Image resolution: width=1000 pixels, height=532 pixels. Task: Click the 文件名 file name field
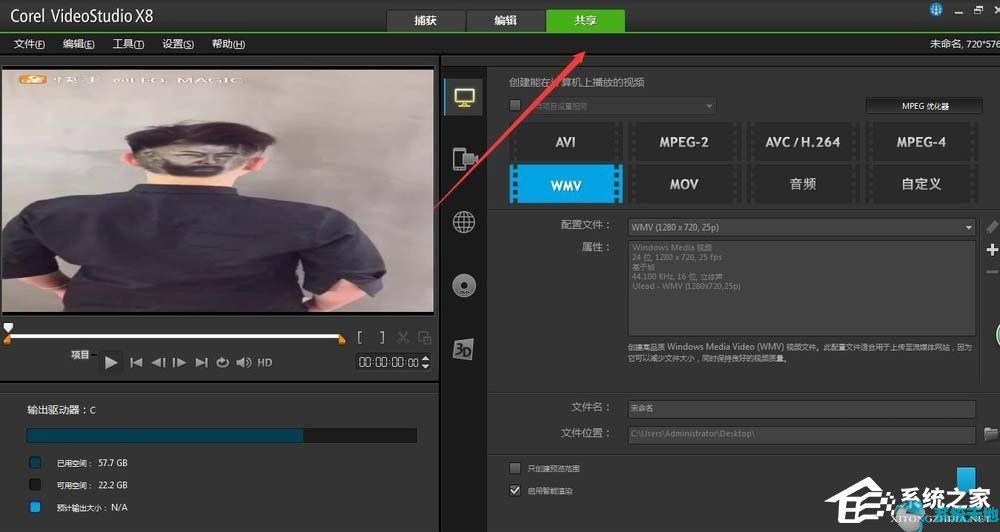click(x=802, y=408)
